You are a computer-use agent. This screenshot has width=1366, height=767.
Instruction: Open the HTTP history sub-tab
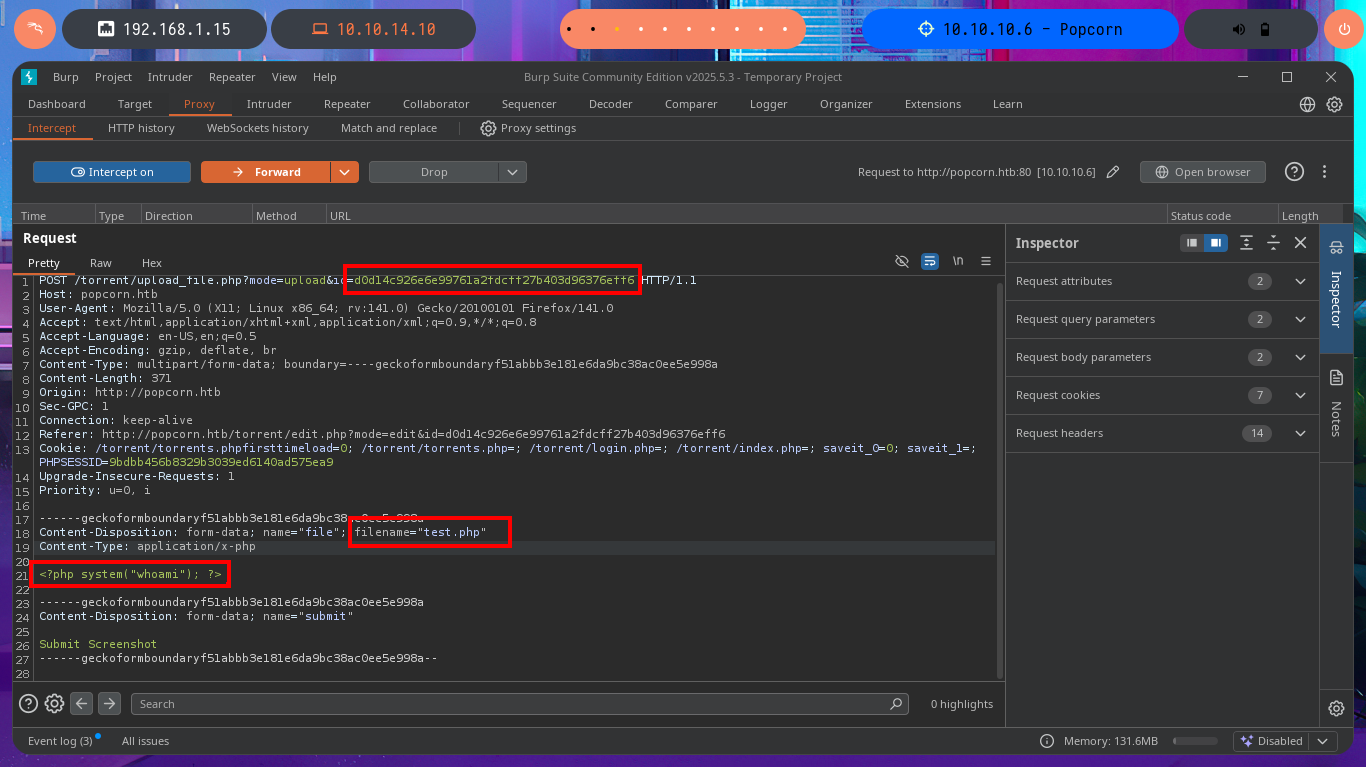141,128
